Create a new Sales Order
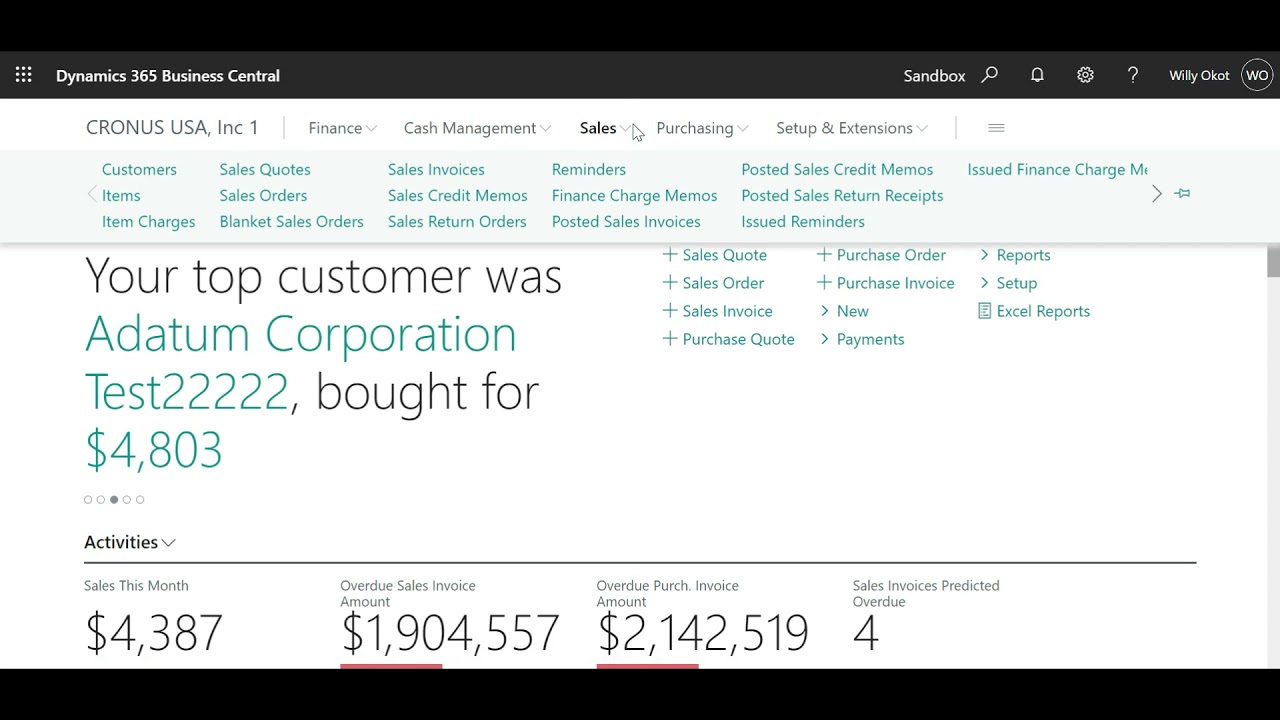The width and height of the screenshot is (1280, 720). tap(713, 283)
